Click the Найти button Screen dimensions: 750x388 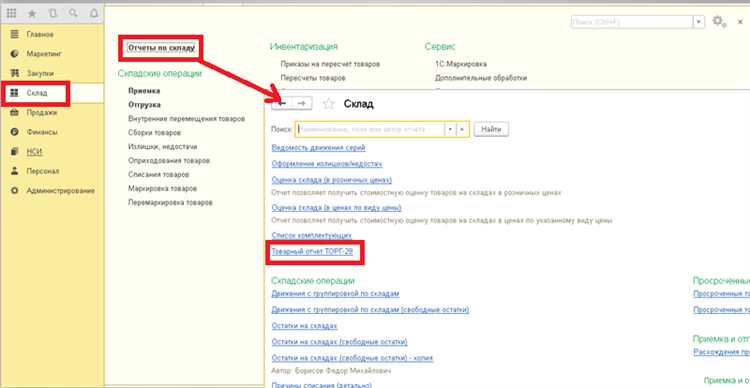click(x=491, y=130)
